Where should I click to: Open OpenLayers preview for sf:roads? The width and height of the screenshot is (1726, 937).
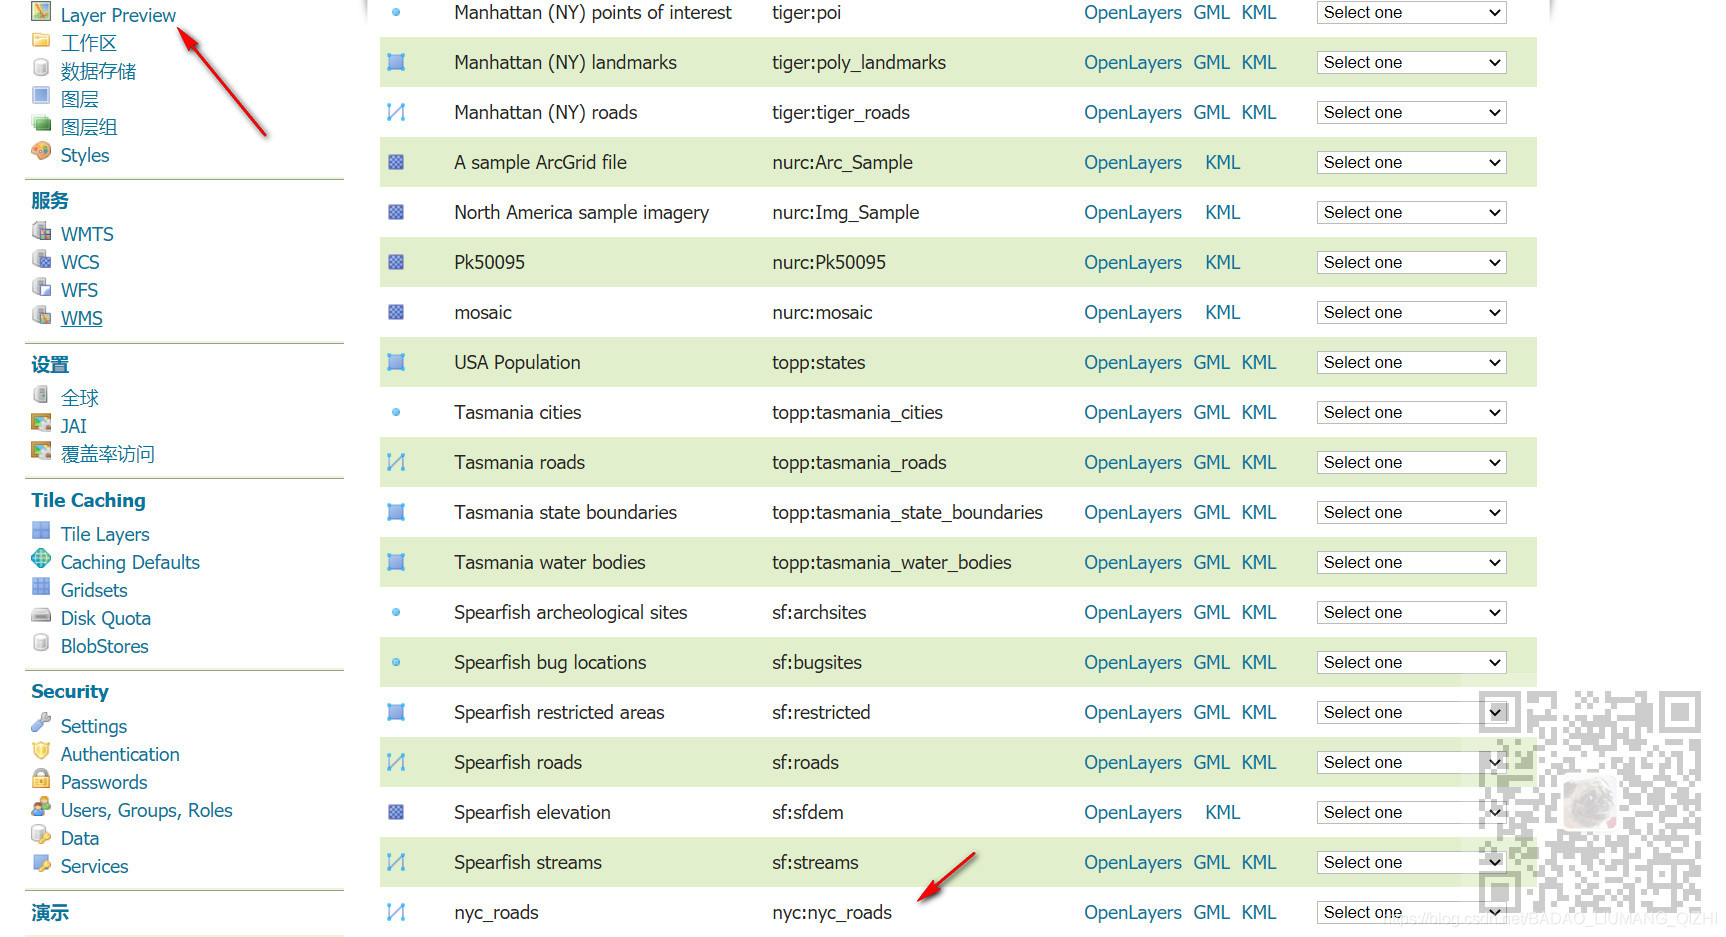coord(1133,762)
